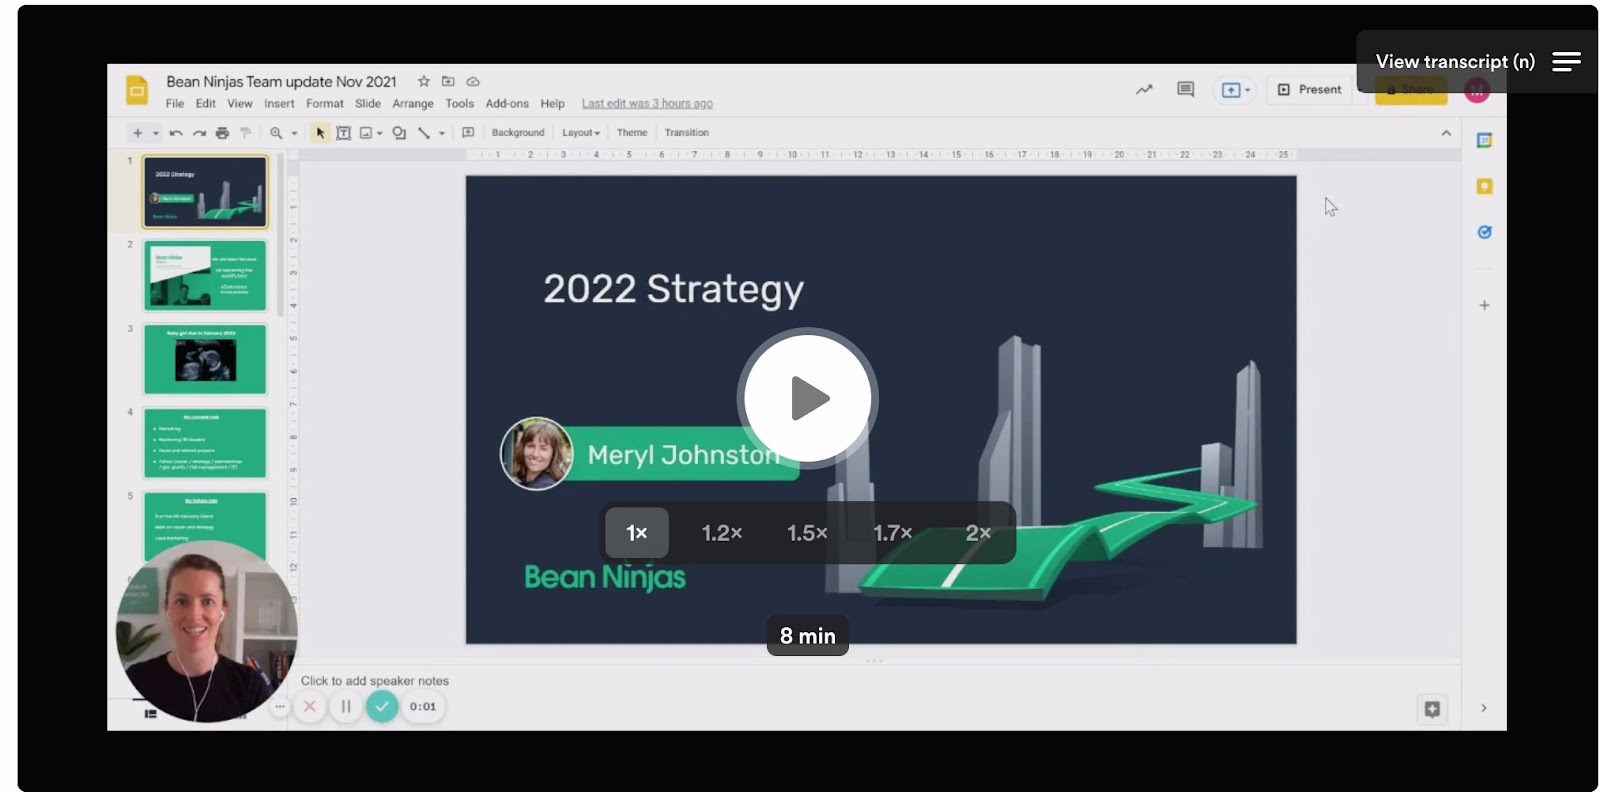Click the Transition button
Image resolution: width=1600 pixels, height=792 pixels.
point(687,133)
